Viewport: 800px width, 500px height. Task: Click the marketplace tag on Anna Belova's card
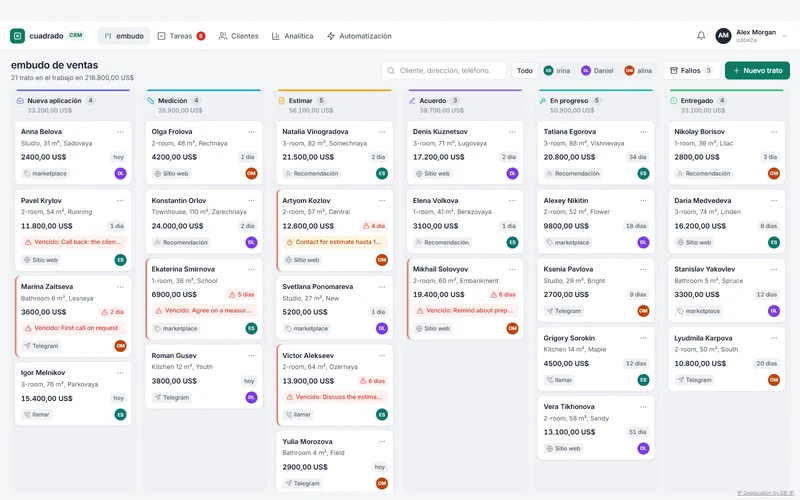point(45,173)
